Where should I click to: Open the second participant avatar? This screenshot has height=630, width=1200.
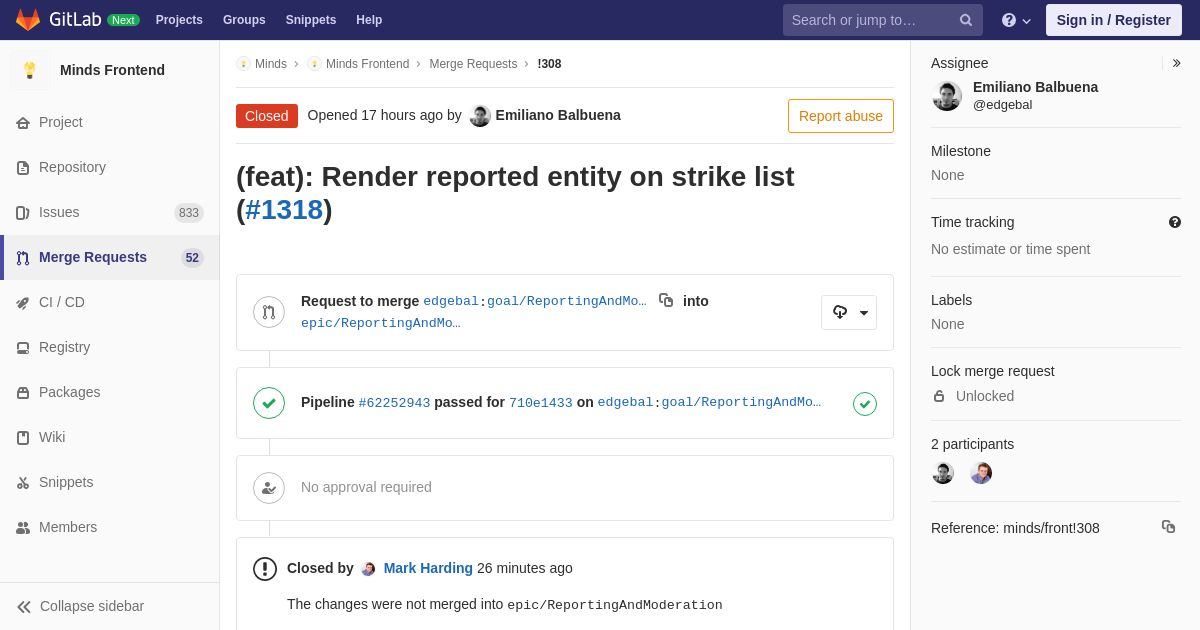981,473
